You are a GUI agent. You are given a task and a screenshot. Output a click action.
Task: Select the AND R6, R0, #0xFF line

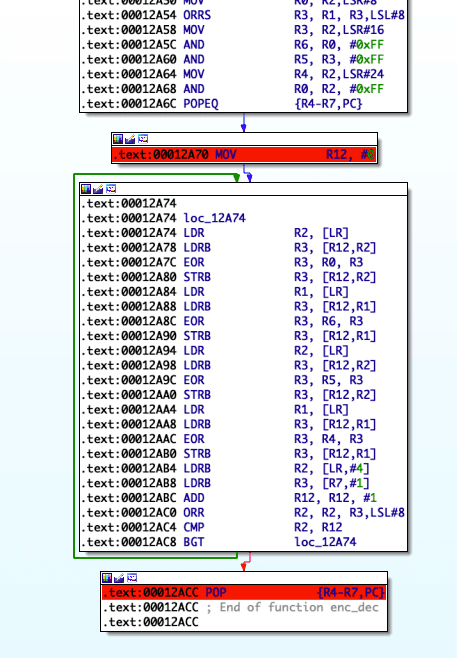tap(232, 44)
